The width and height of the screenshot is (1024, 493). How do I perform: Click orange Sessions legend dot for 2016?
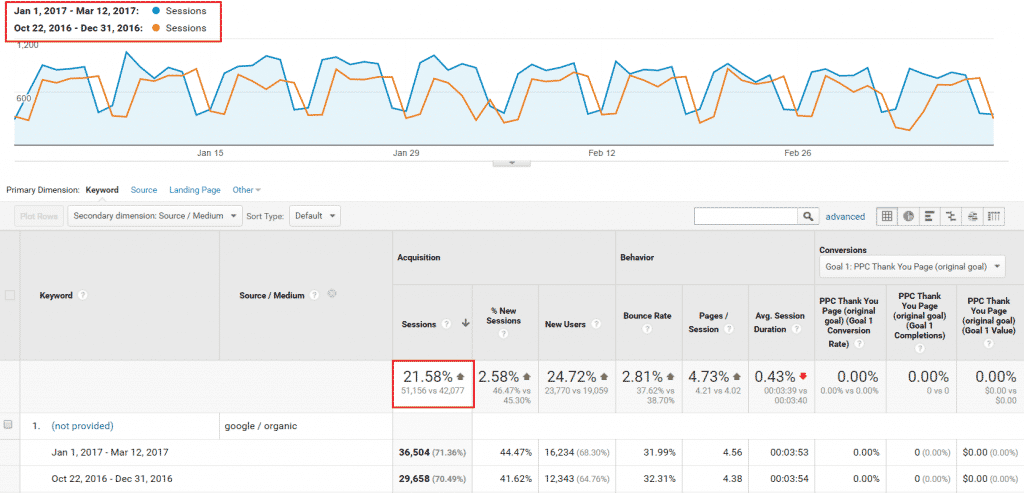pyautogui.click(x=155, y=28)
